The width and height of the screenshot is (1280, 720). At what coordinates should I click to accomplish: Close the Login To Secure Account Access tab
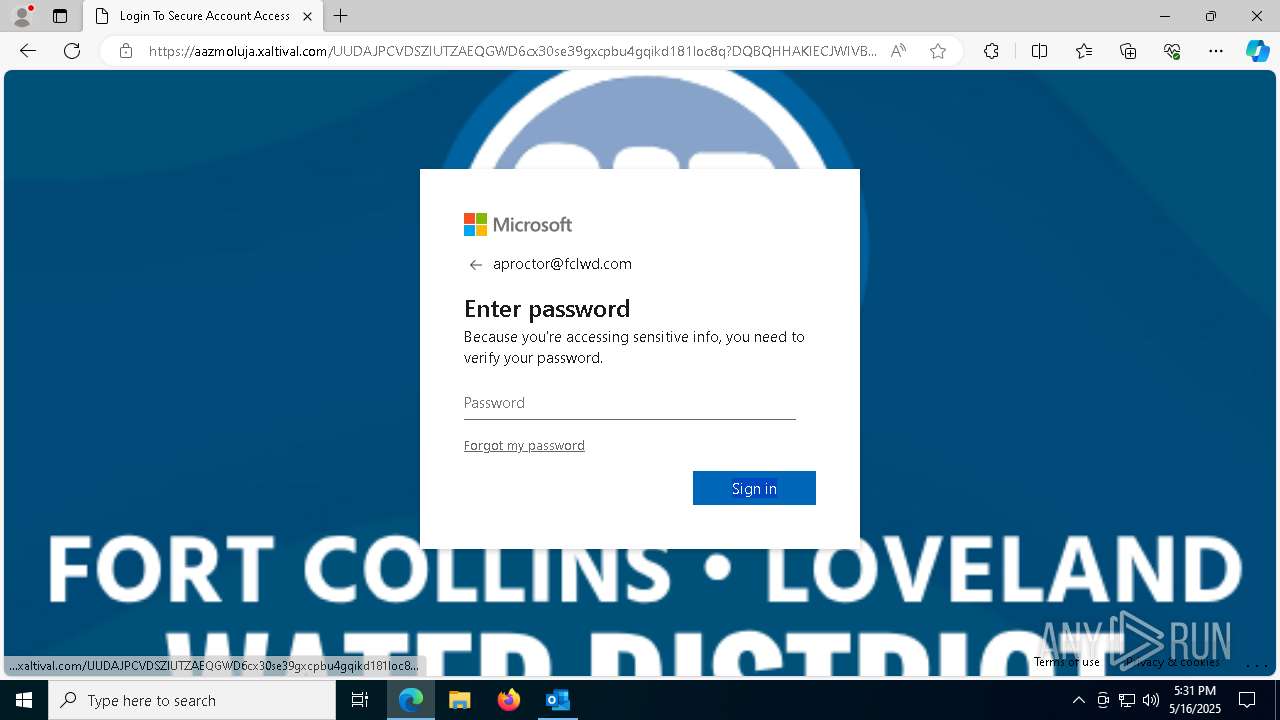[307, 16]
